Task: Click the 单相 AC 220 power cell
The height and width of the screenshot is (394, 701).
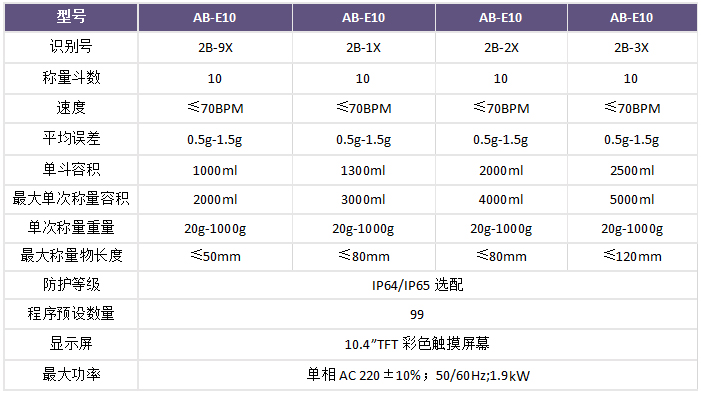Action: 418,375
